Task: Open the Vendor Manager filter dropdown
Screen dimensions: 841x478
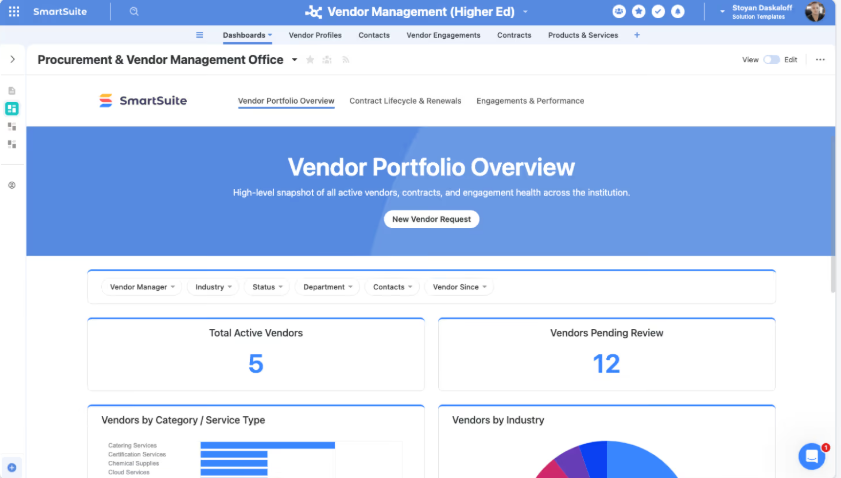Action: (142, 287)
